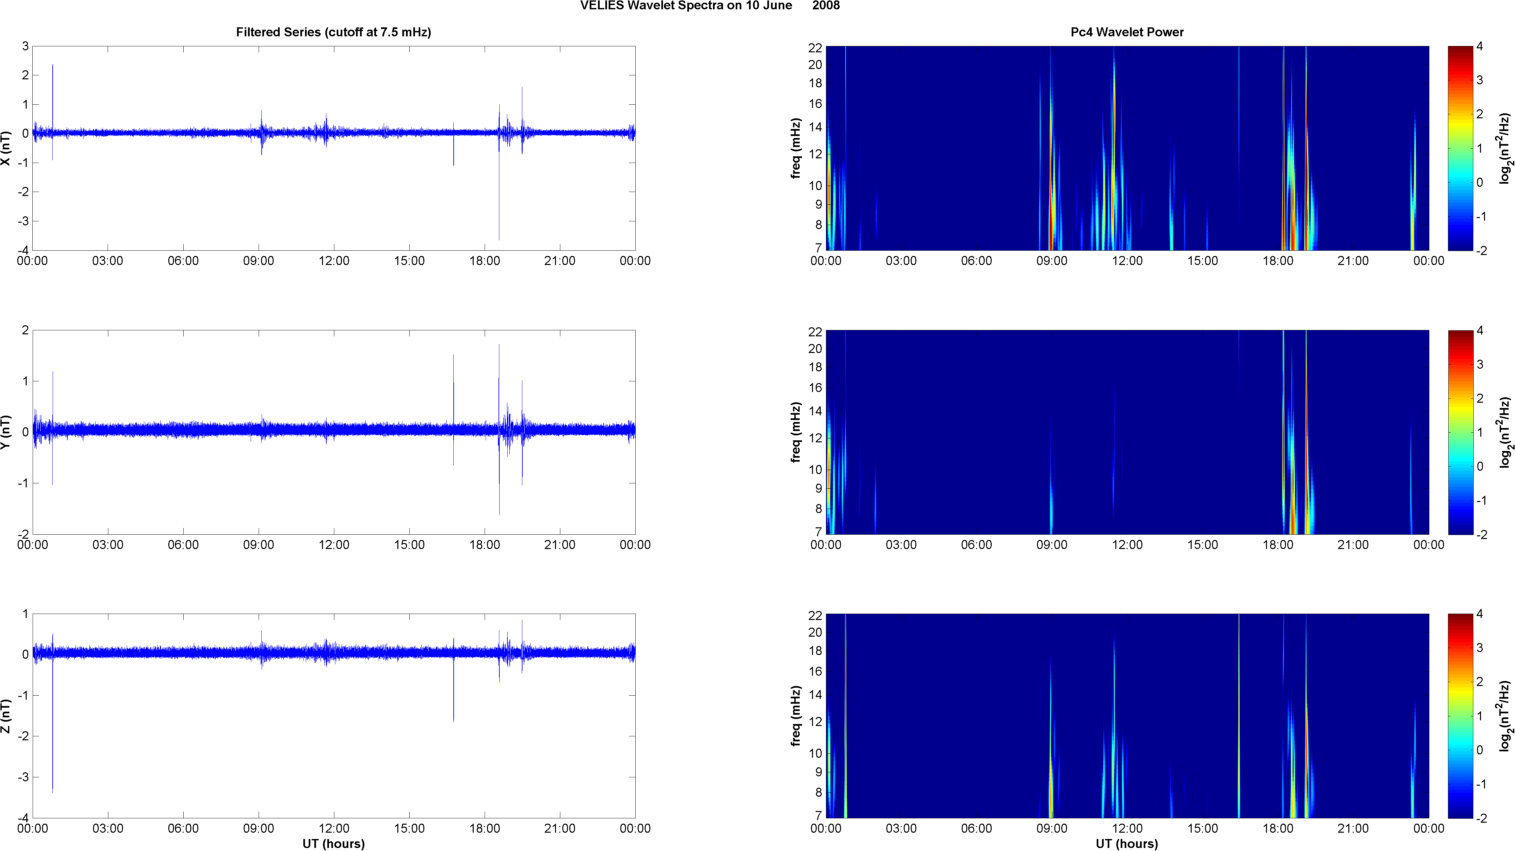Image resolution: width=1515 pixels, height=851 pixels.
Task: Click the 'Pc4 Wavelet Power' heading
Action: point(1126,32)
